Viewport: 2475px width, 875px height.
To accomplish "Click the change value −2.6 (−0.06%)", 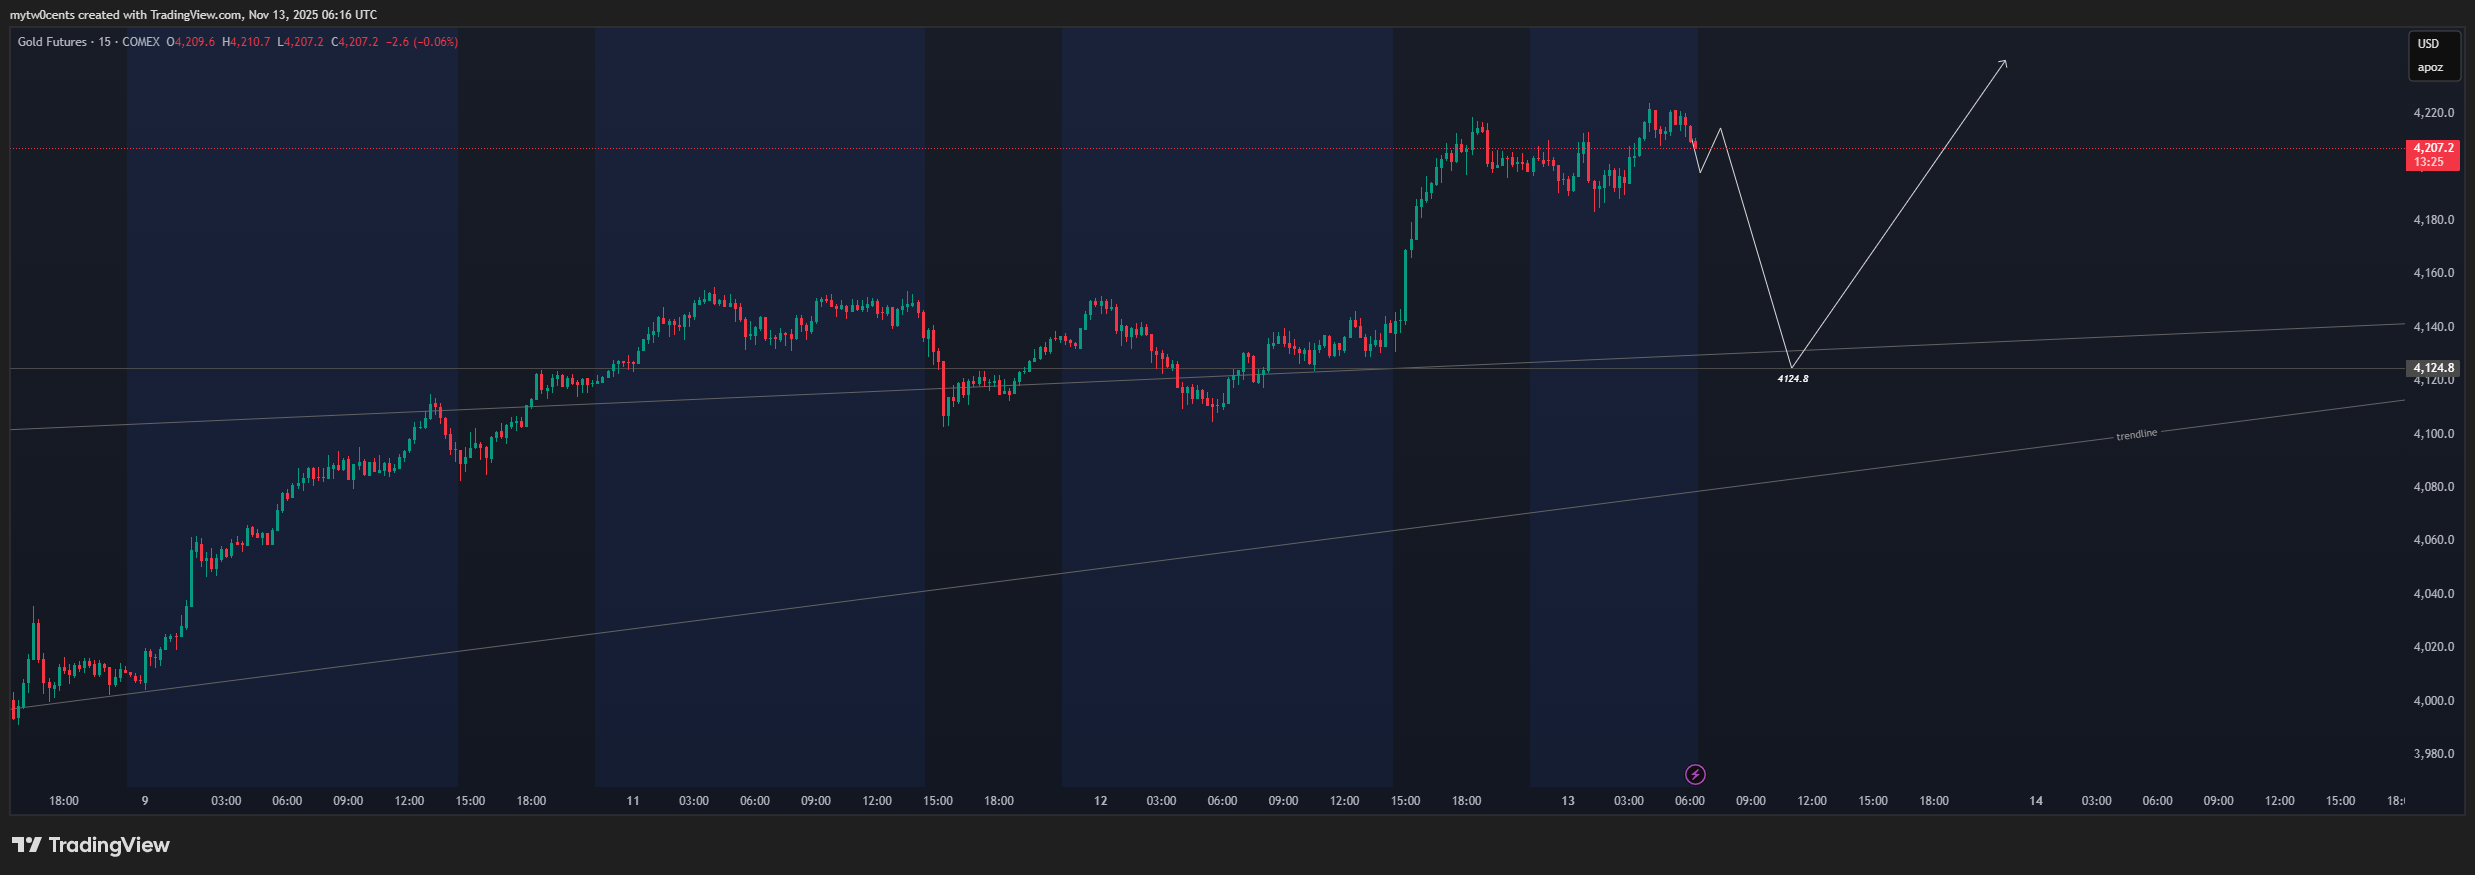I will click(422, 42).
